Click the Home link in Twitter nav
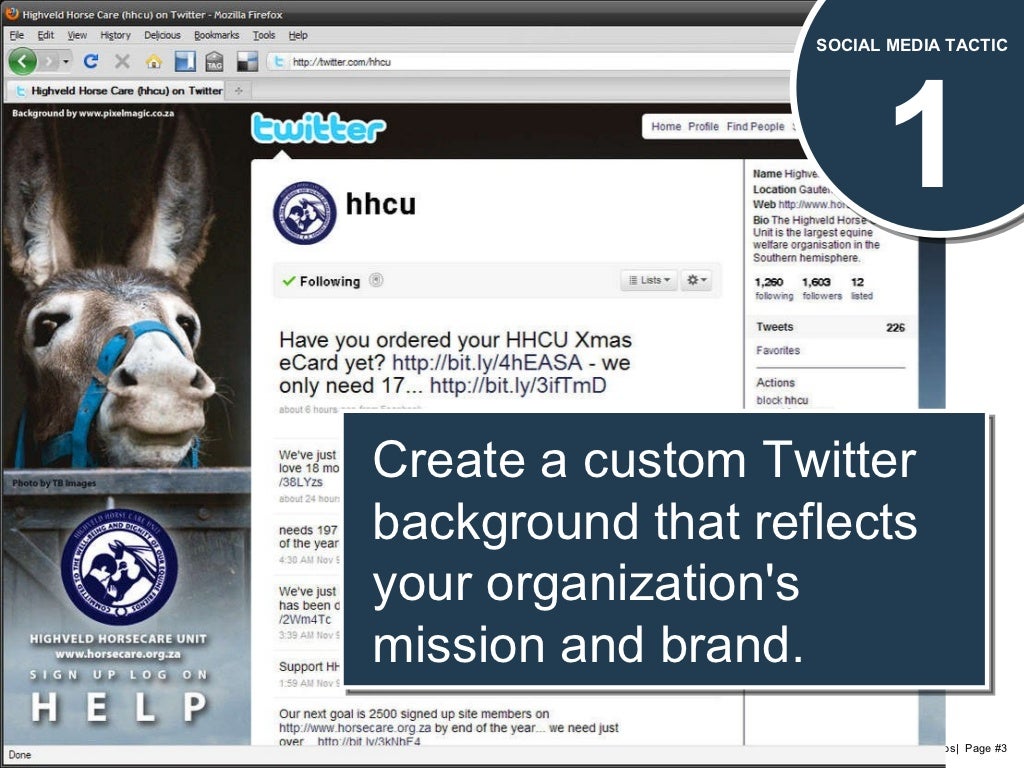 pyautogui.click(x=666, y=127)
